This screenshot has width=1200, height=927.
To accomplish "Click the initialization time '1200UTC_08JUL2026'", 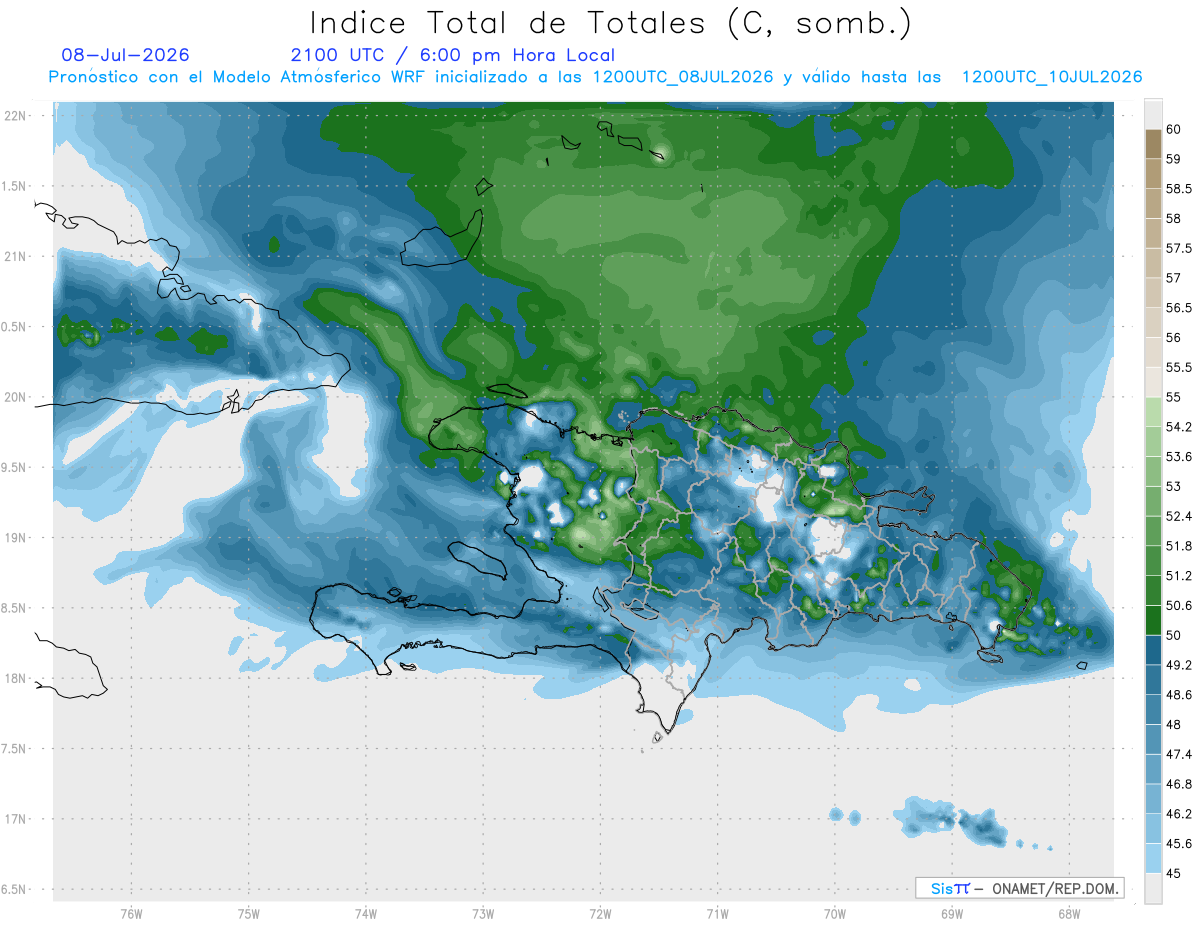I will 683,77.
